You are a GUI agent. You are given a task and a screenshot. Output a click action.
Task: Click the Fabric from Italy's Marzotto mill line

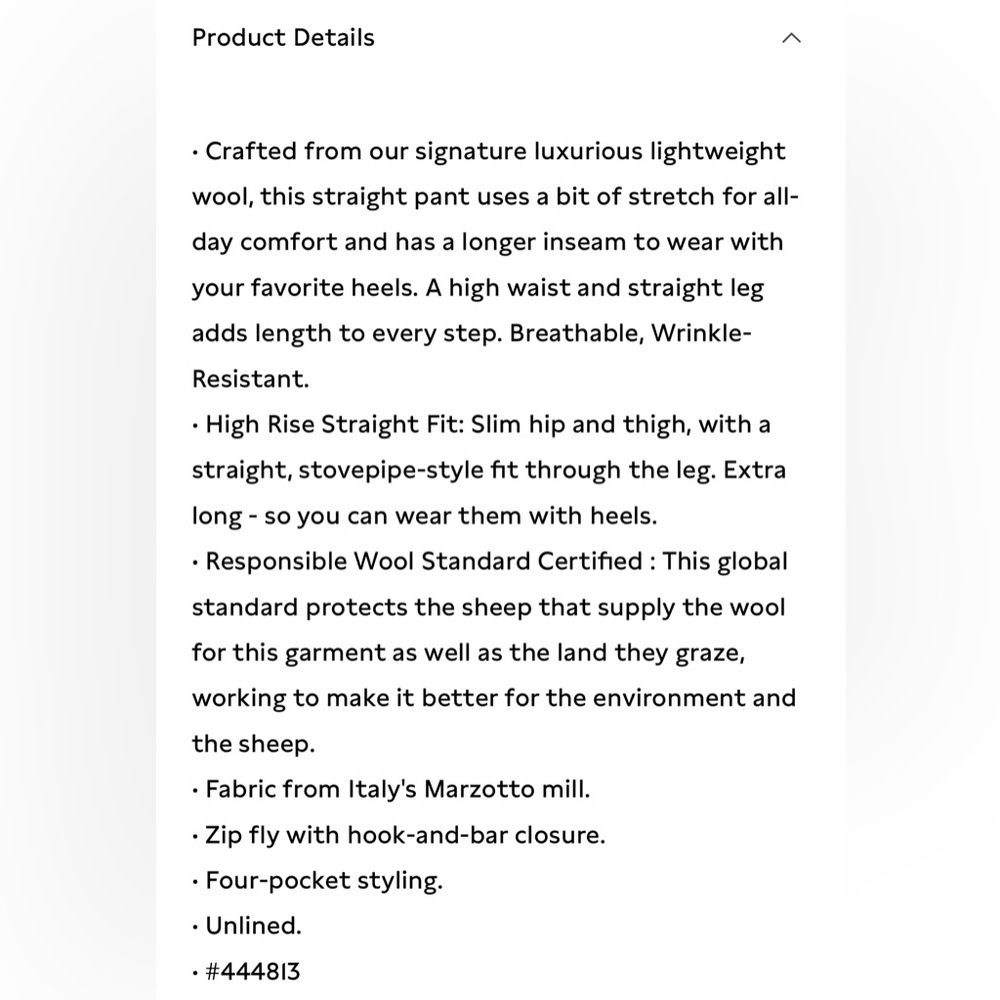[397, 789]
